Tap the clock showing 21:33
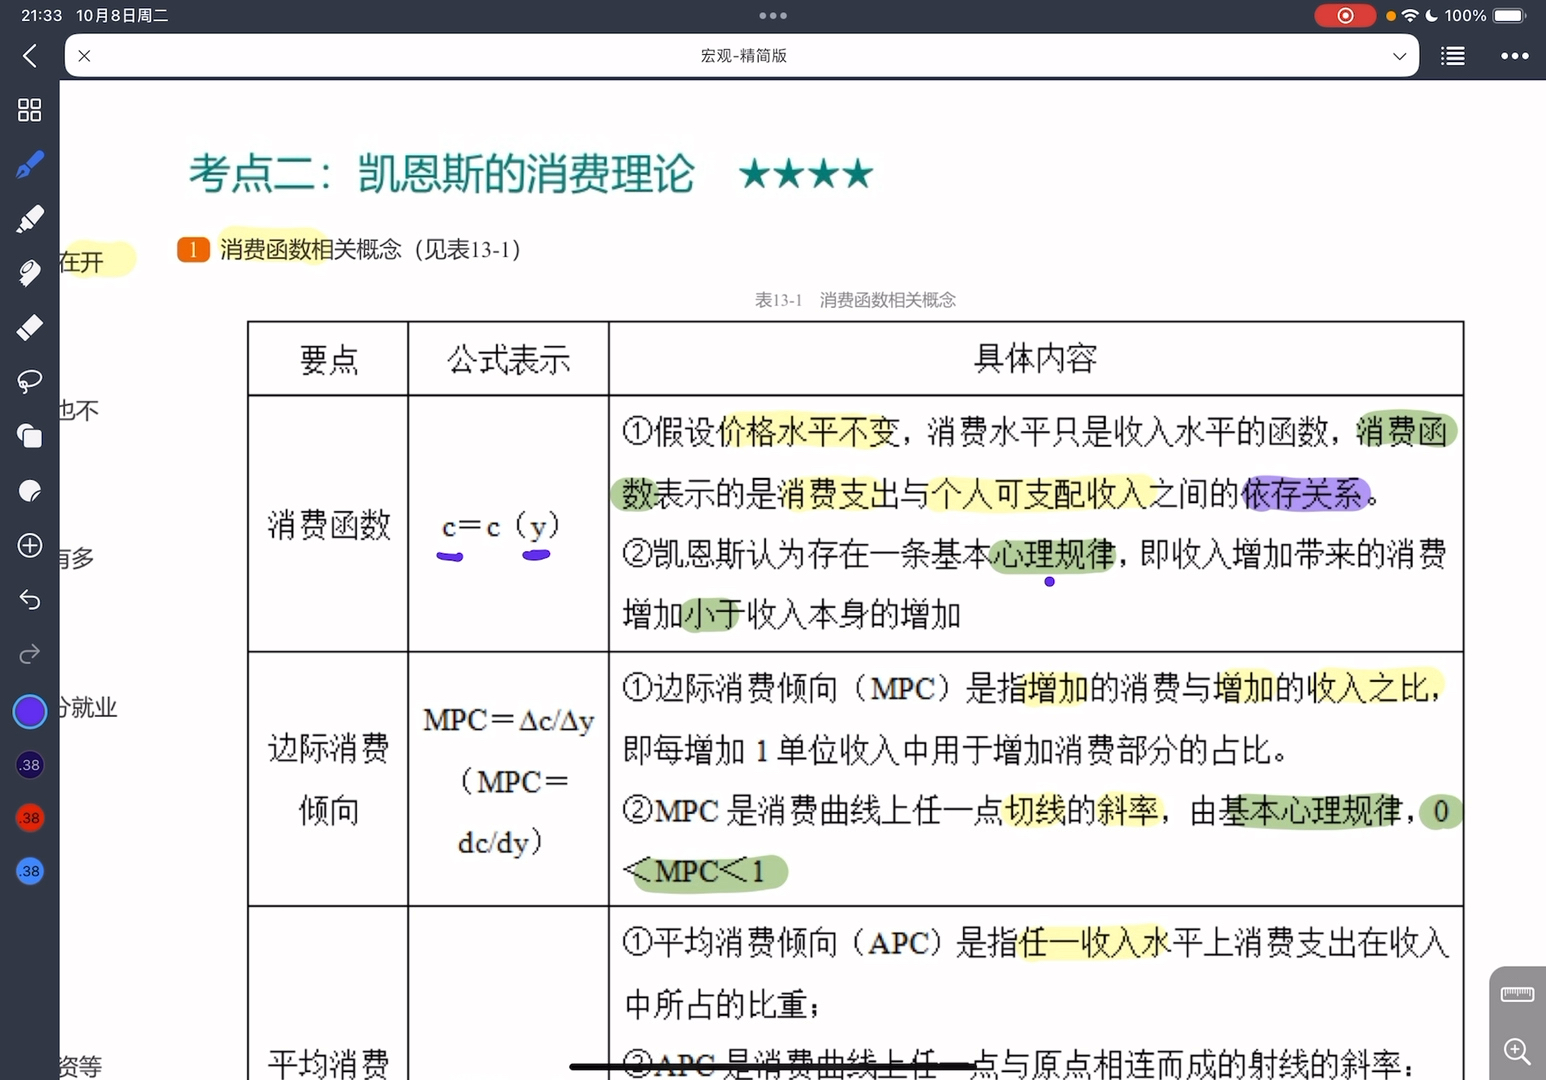 (42, 15)
